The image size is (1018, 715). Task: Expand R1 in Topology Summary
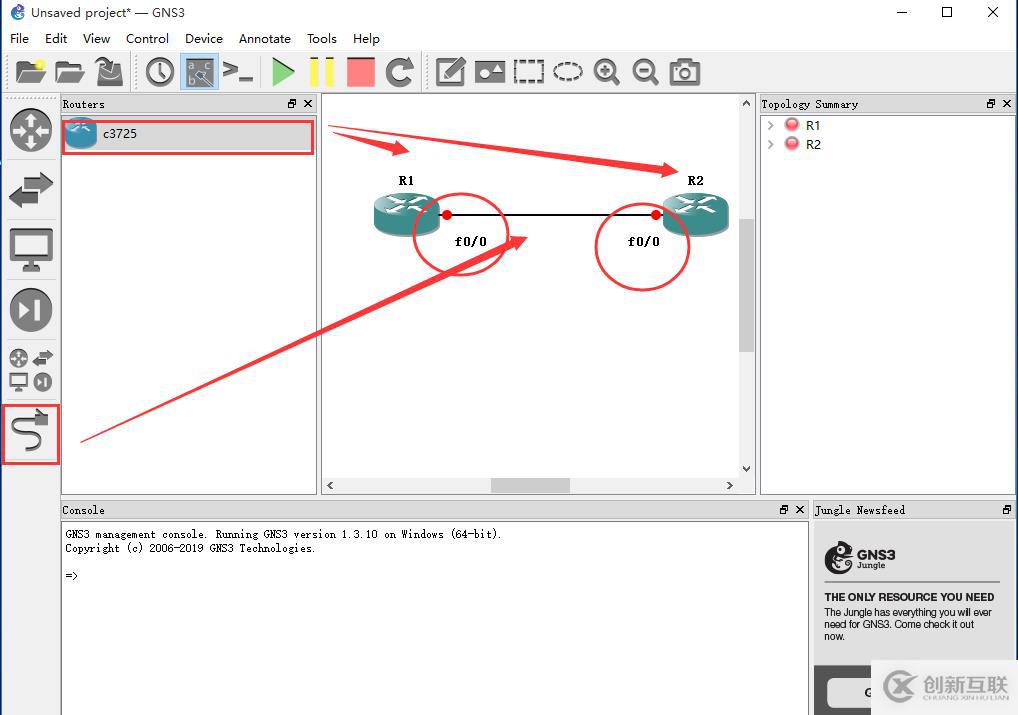click(x=771, y=125)
